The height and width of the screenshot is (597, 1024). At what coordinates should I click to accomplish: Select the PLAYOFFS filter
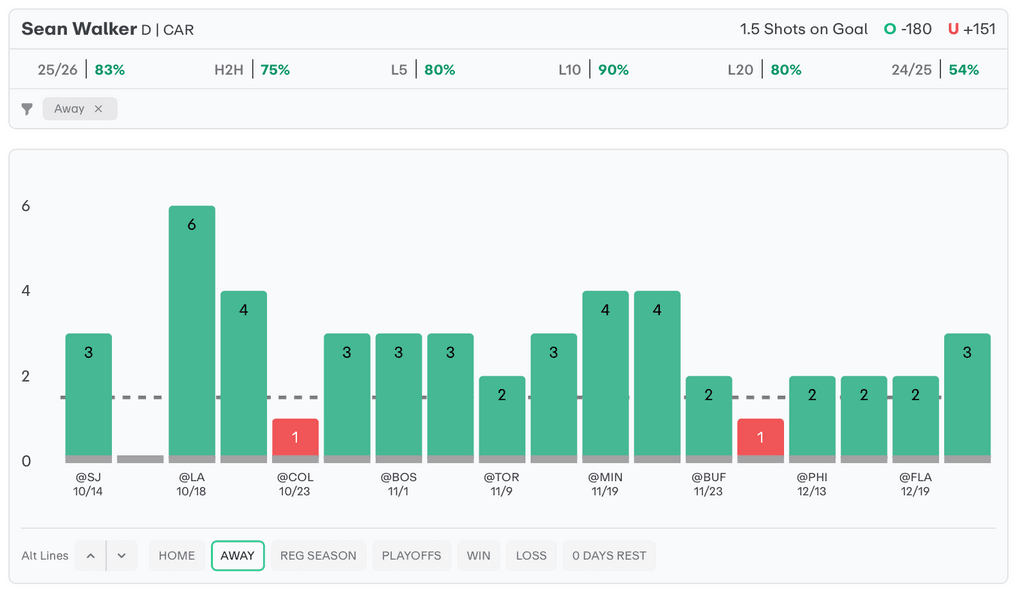pyautogui.click(x=411, y=556)
